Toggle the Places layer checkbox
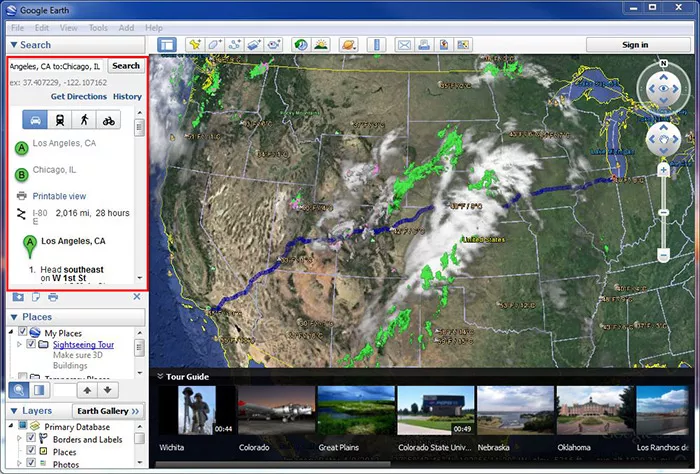700x474 pixels. [31, 450]
